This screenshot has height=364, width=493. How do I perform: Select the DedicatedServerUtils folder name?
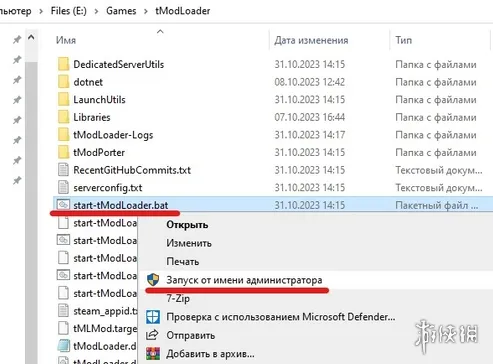tap(119, 64)
